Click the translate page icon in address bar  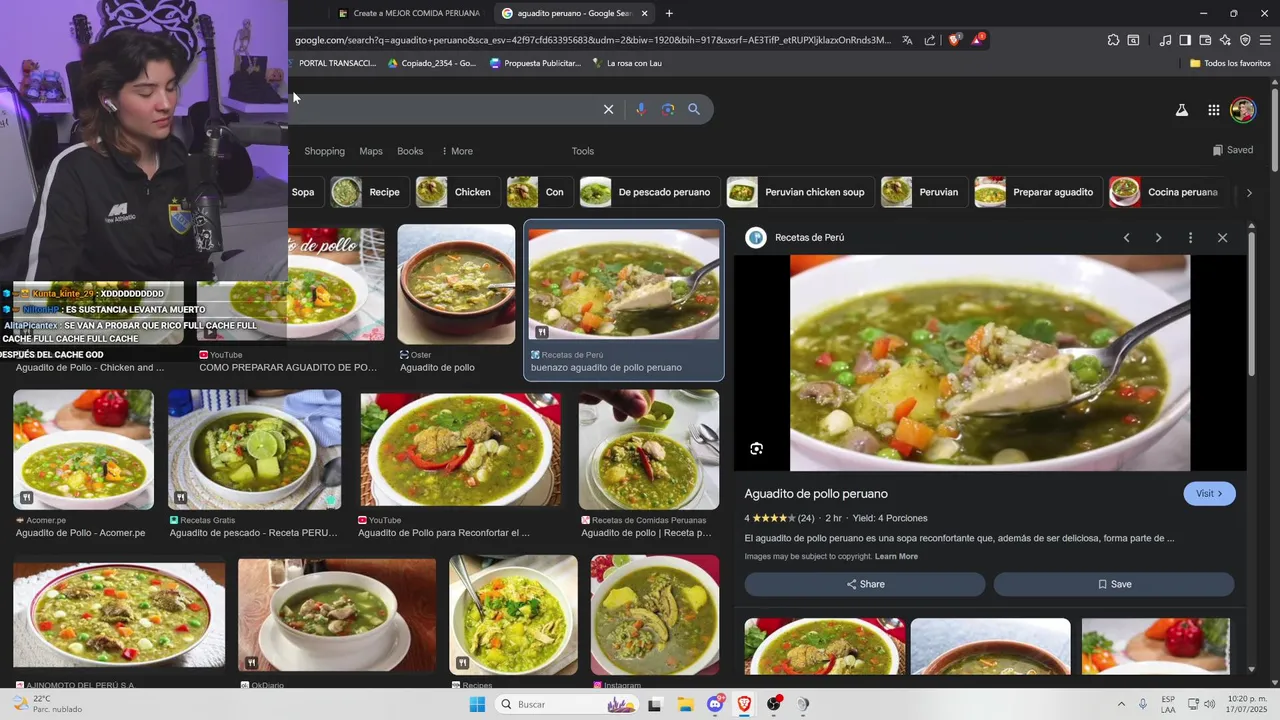pos(907,40)
